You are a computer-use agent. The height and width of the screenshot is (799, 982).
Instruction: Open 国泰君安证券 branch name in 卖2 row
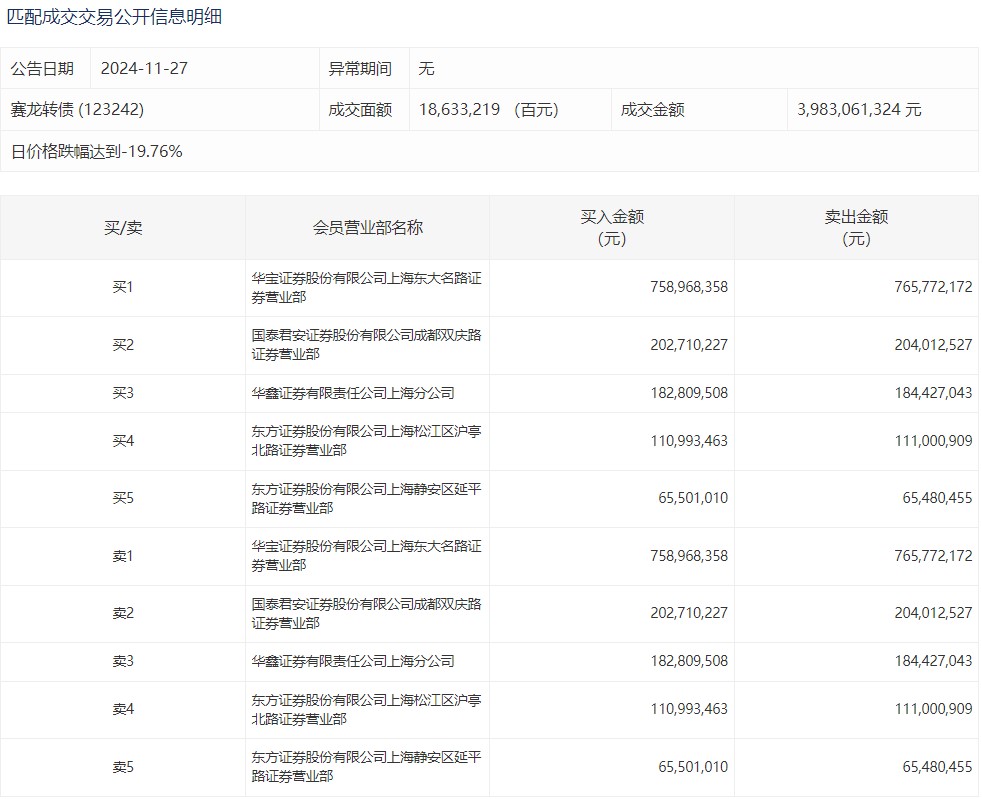pos(366,613)
